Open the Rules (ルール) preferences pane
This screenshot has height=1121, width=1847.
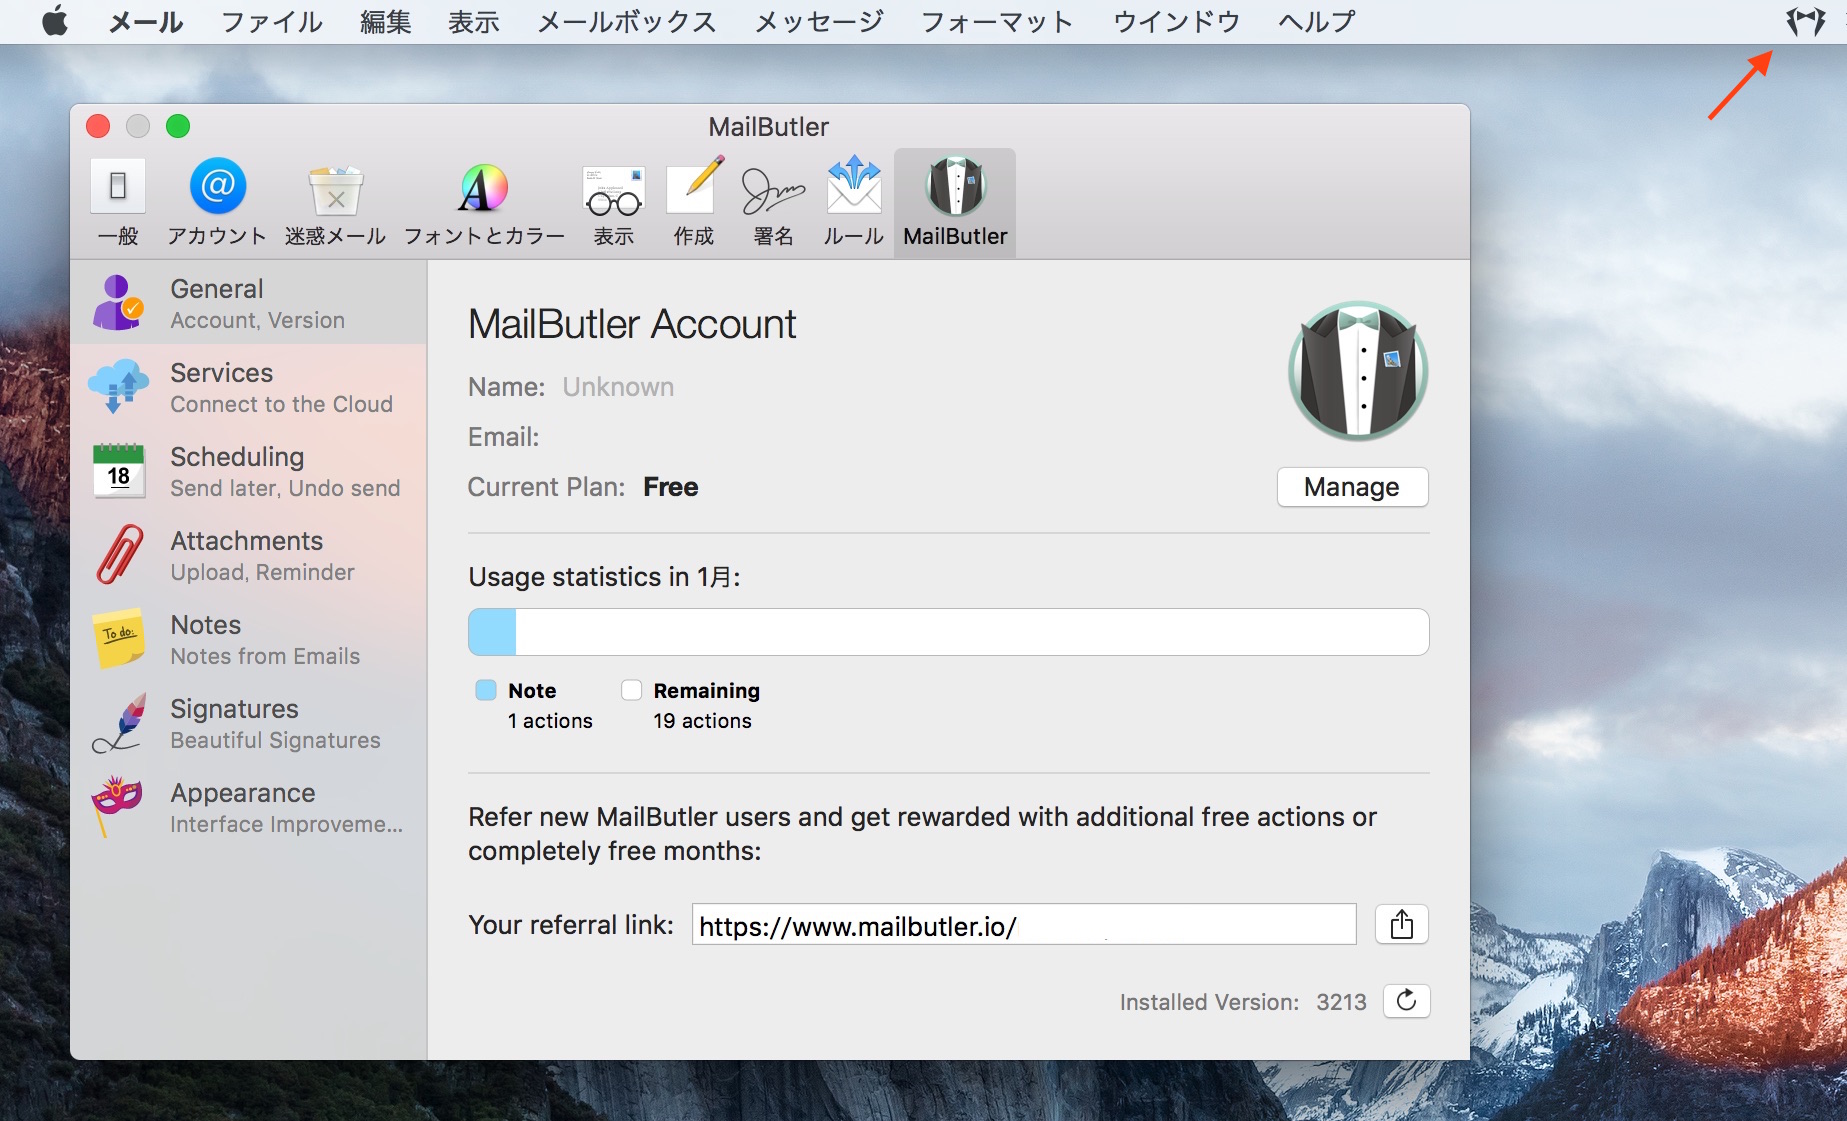pos(853,203)
